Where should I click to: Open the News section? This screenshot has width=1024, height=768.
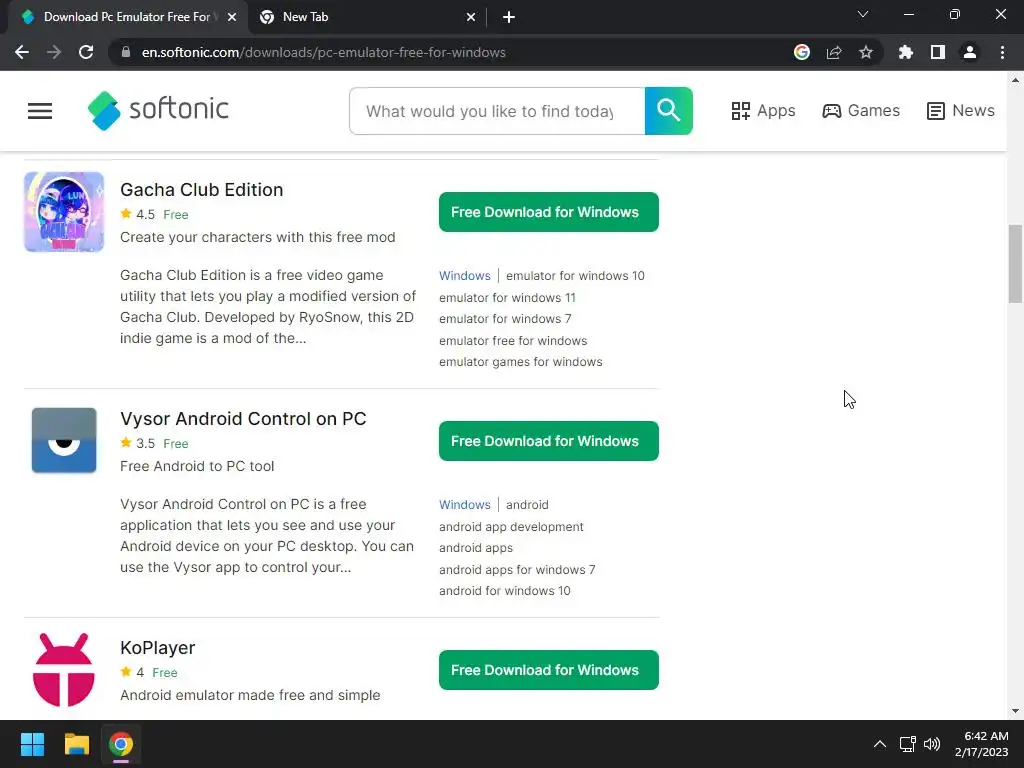click(x=960, y=110)
